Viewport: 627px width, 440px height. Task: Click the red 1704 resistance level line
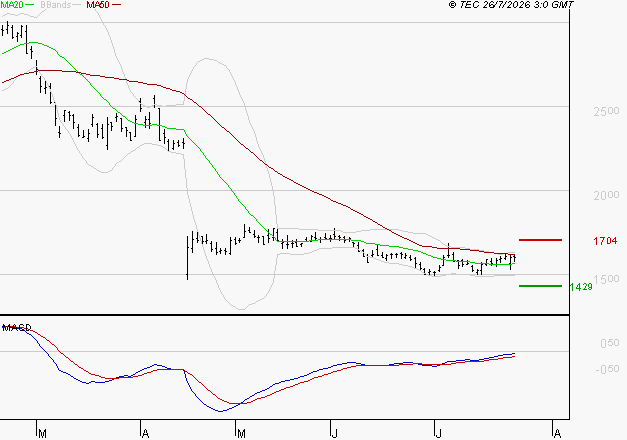tap(540, 240)
